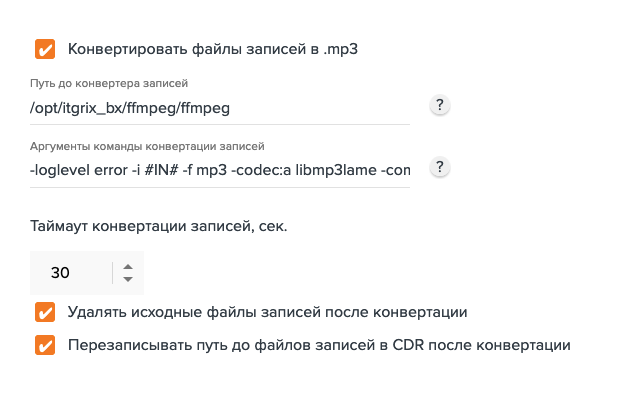The width and height of the screenshot is (617, 395).
Task: Place cursor at end of ffmpeg path text
Action: tap(231, 108)
